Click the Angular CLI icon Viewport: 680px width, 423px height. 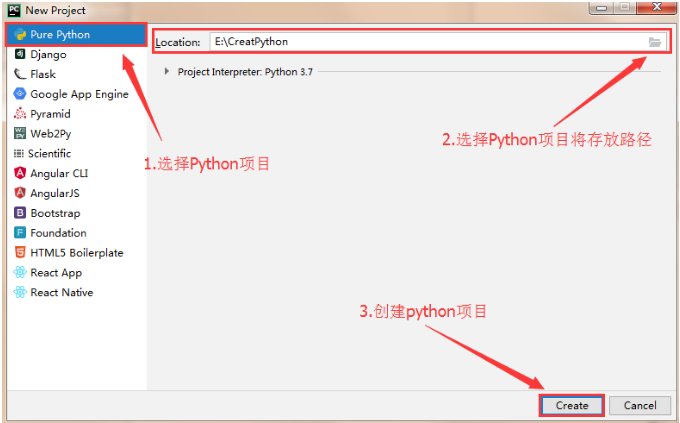(x=20, y=173)
